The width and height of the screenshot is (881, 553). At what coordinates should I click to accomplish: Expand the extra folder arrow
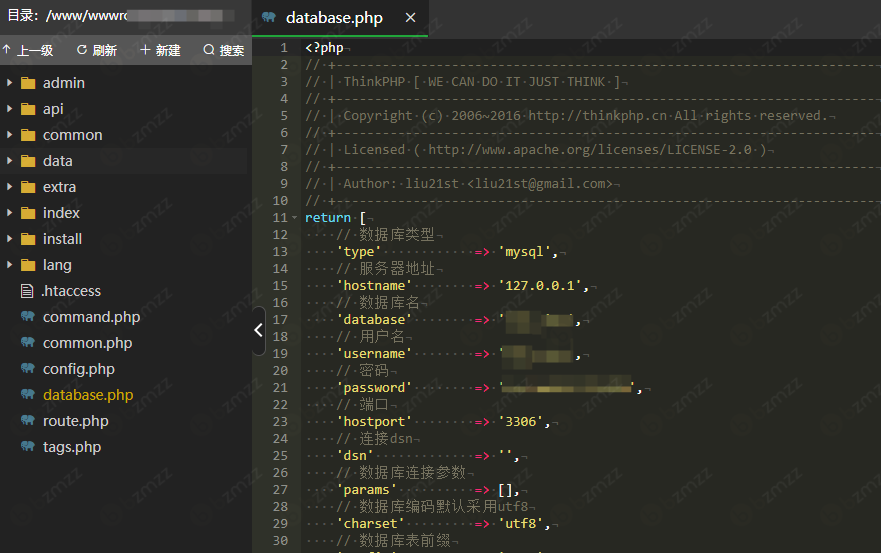pyautogui.click(x=9, y=187)
